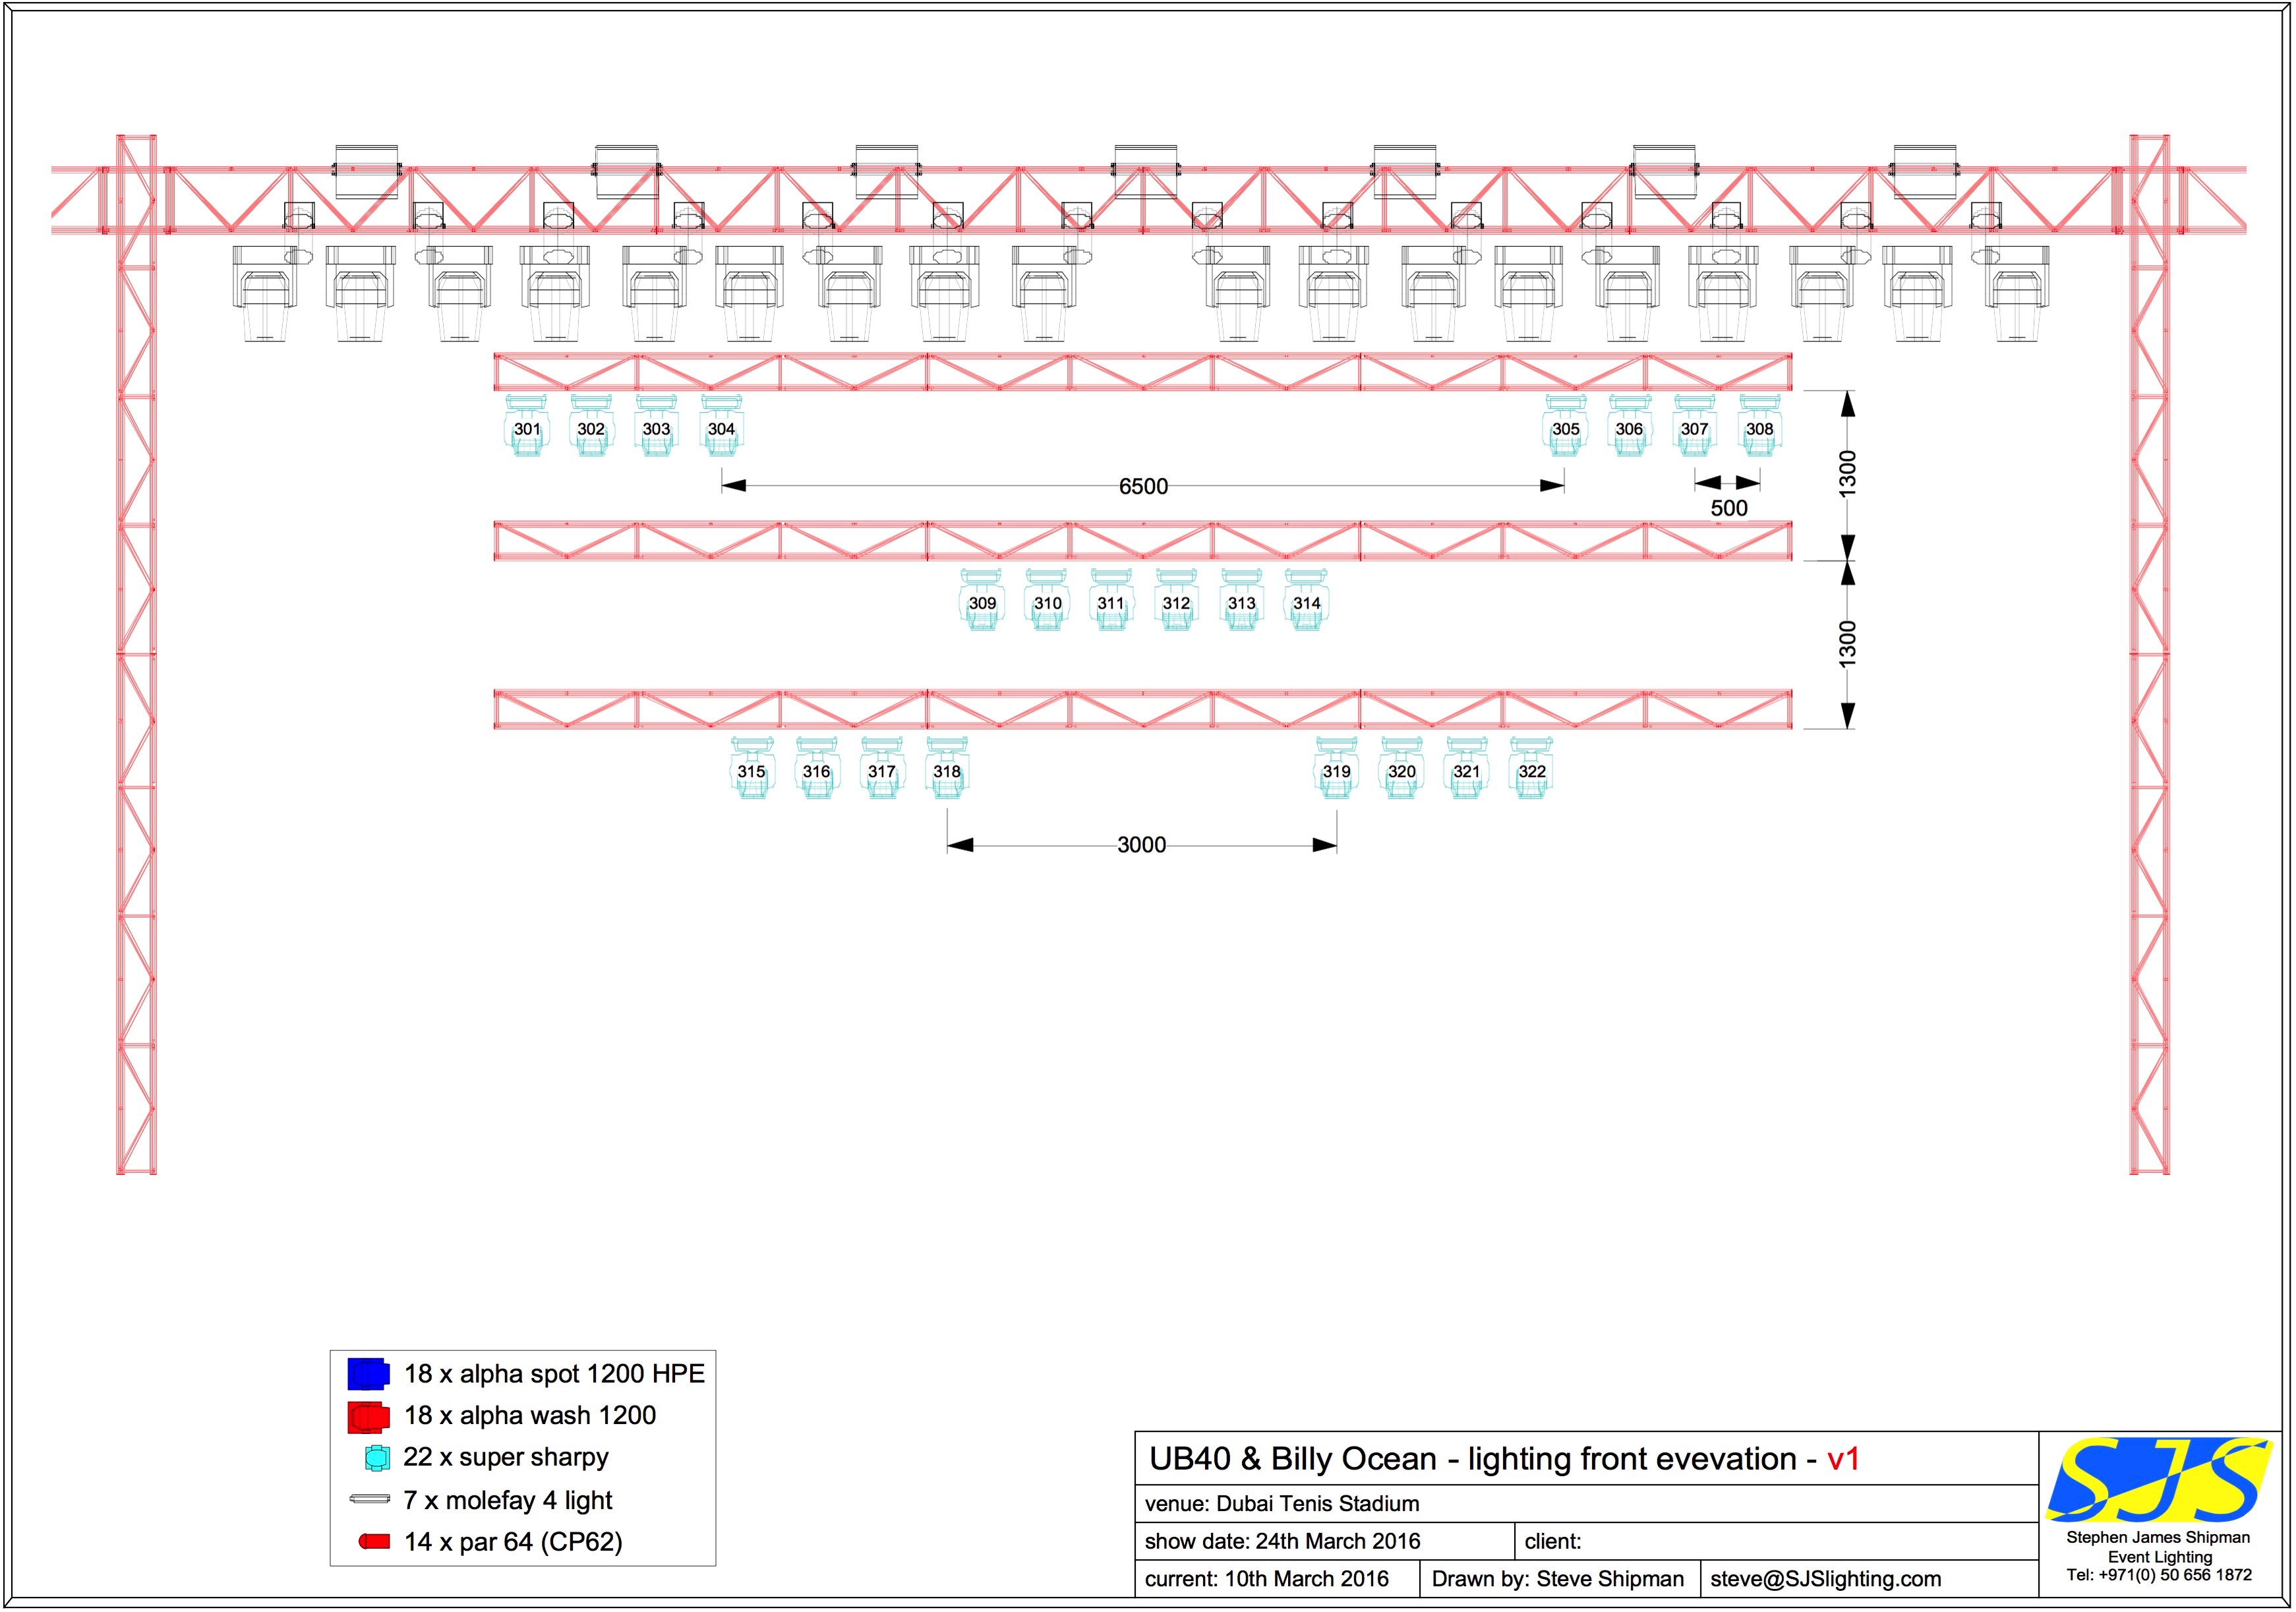The image size is (2296, 1612).
Task: Click the cyan super sharpy legend icon
Action: 377,1458
